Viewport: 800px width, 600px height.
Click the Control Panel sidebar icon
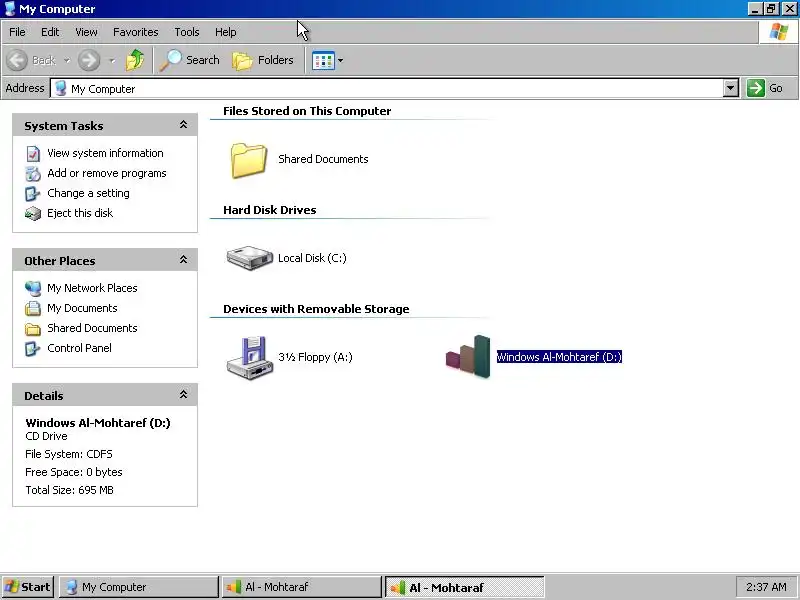33,348
